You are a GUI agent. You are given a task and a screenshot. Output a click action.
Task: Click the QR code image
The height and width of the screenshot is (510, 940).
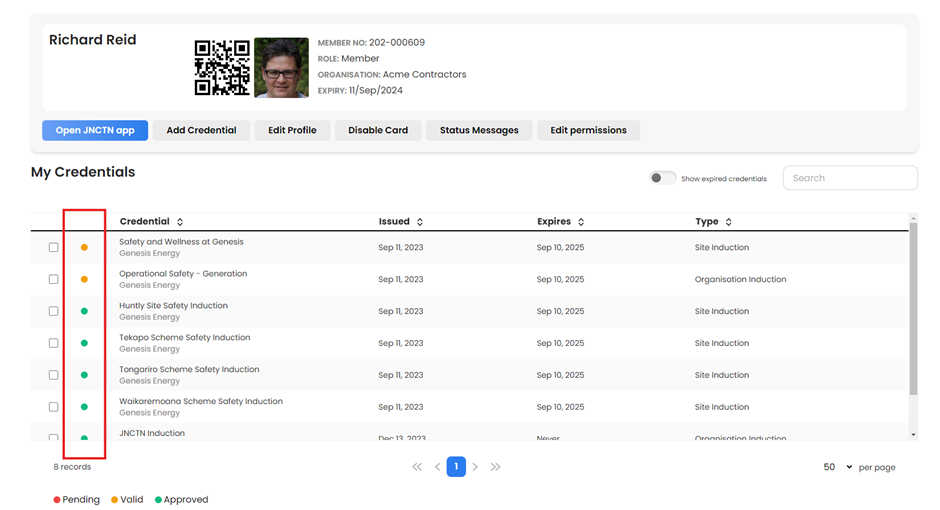222,68
